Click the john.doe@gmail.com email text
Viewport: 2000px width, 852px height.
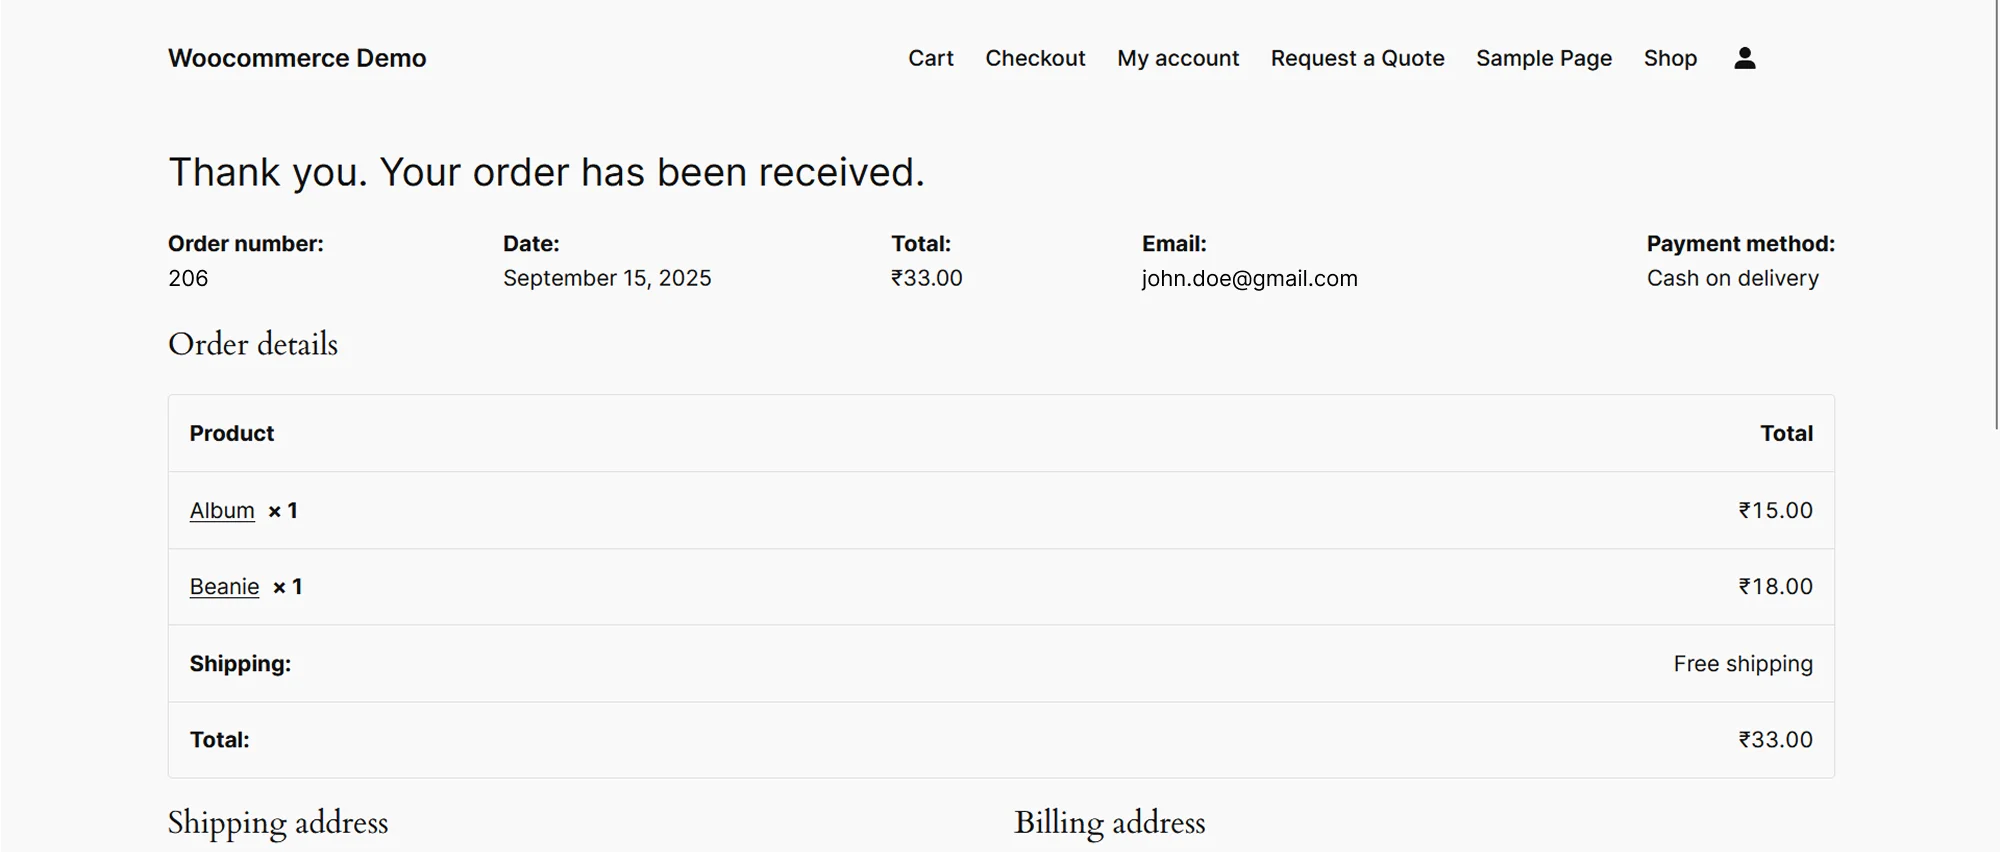(1249, 278)
